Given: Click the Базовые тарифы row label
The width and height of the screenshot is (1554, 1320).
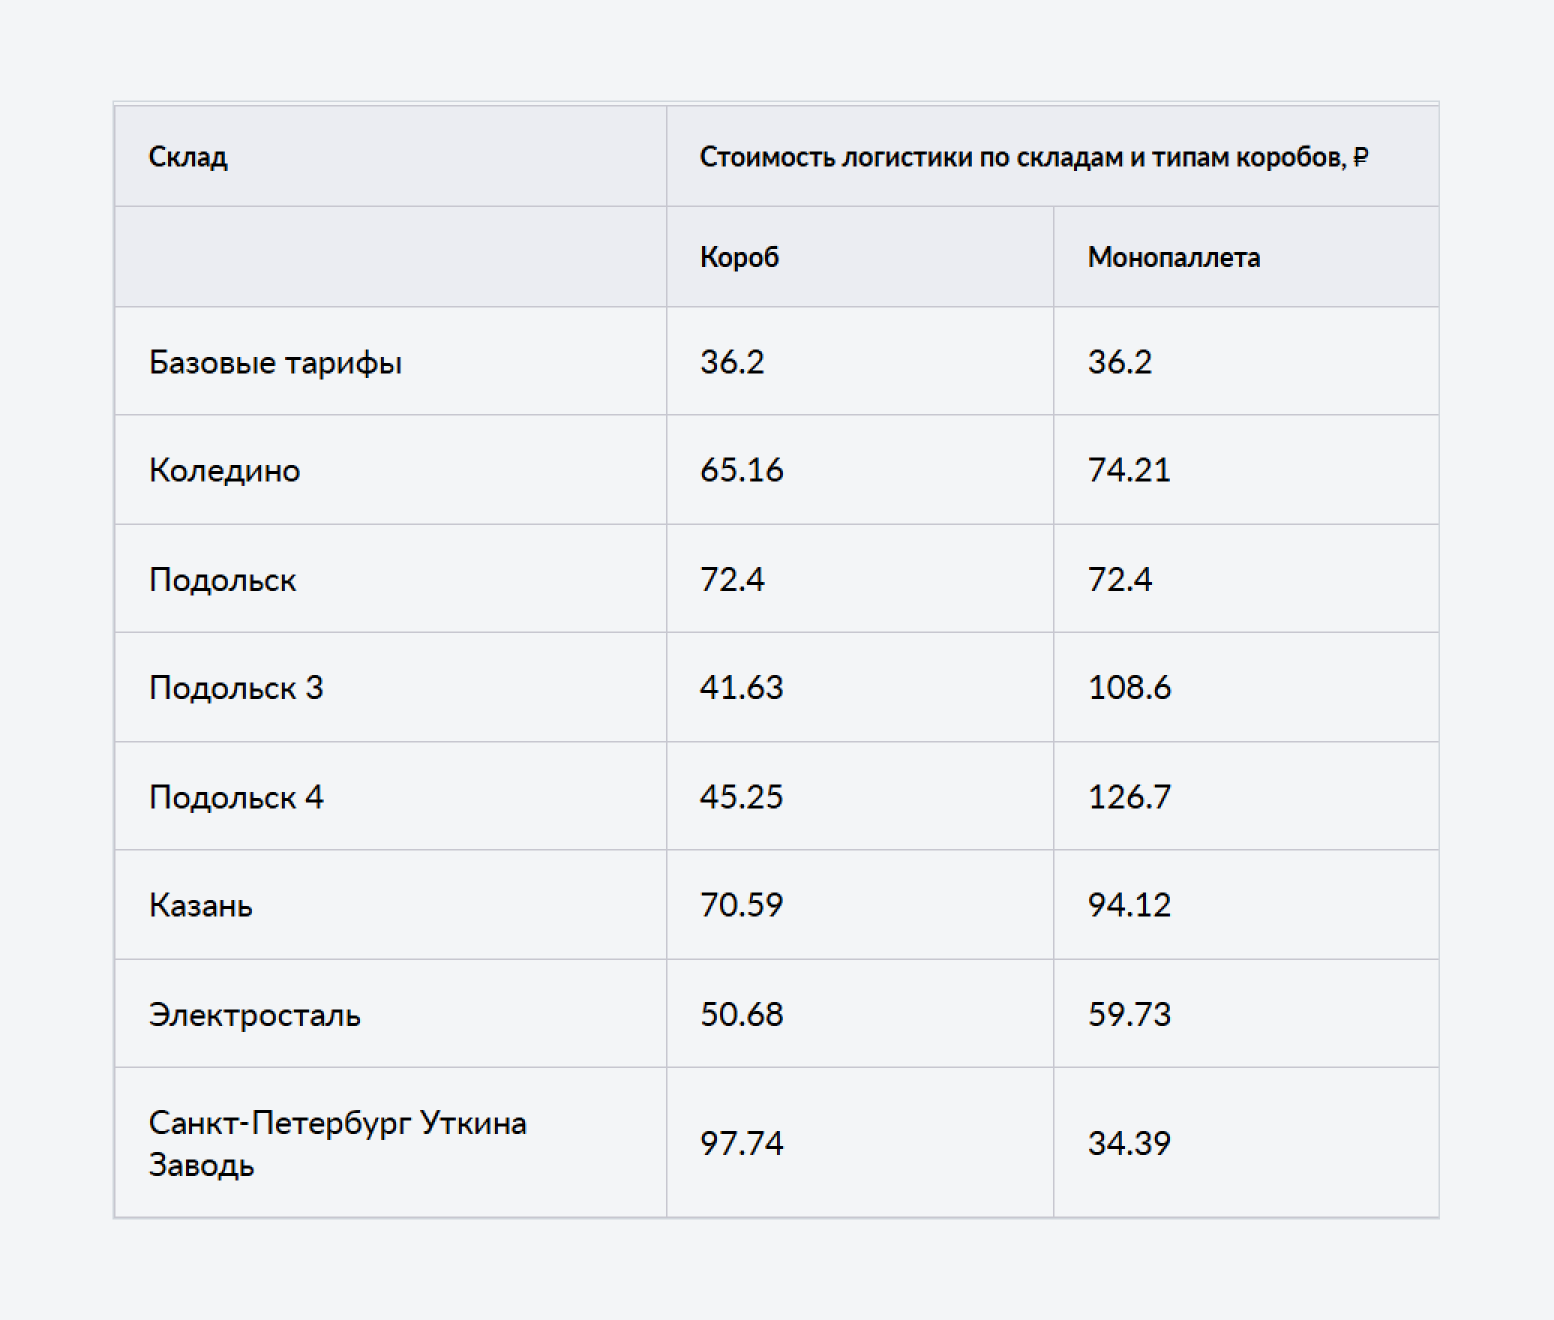Looking at the screenshot, I should (x=275, y=362).
